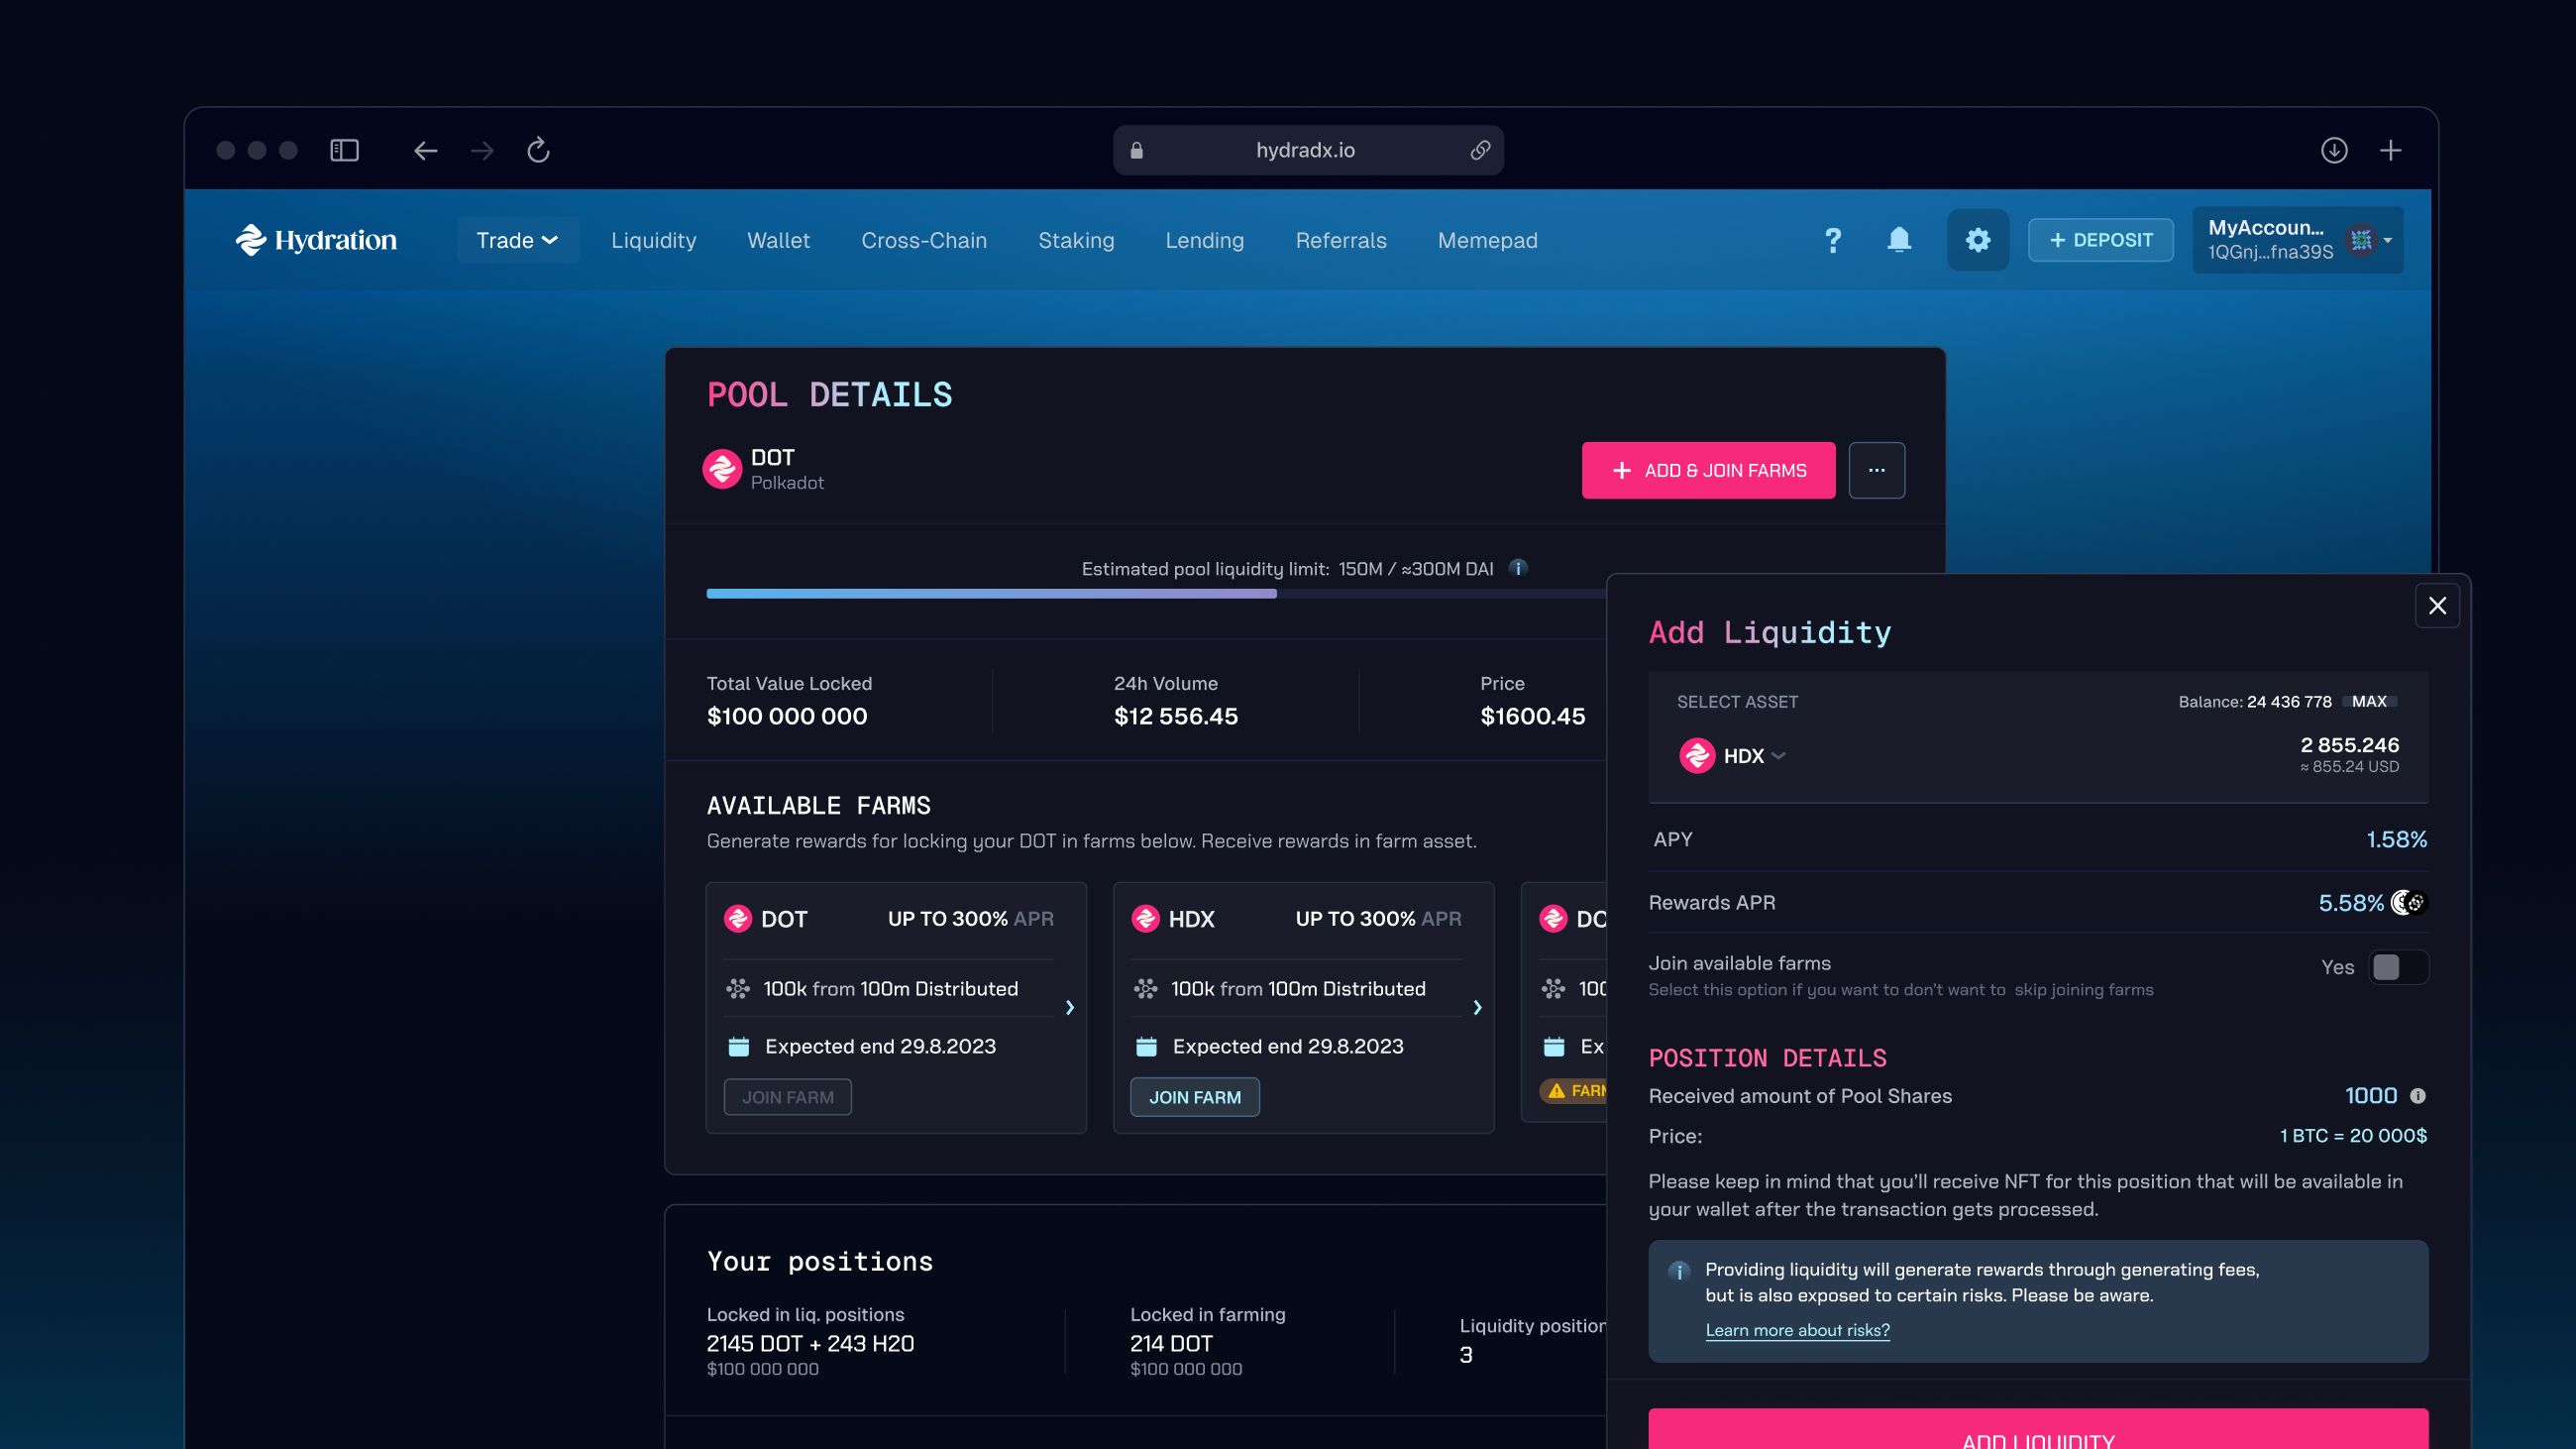2576x1449 pixels.
Task: Toggle the Join available farms switch
Action: pyautogui.click(x=2397, y=967)
